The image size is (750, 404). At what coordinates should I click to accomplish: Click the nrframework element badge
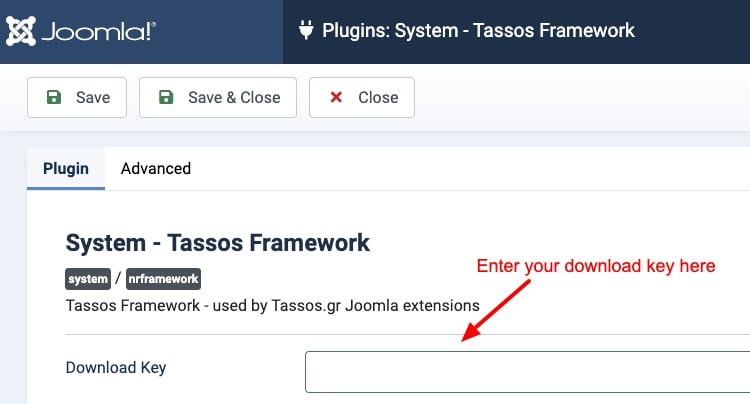point(164,279)
